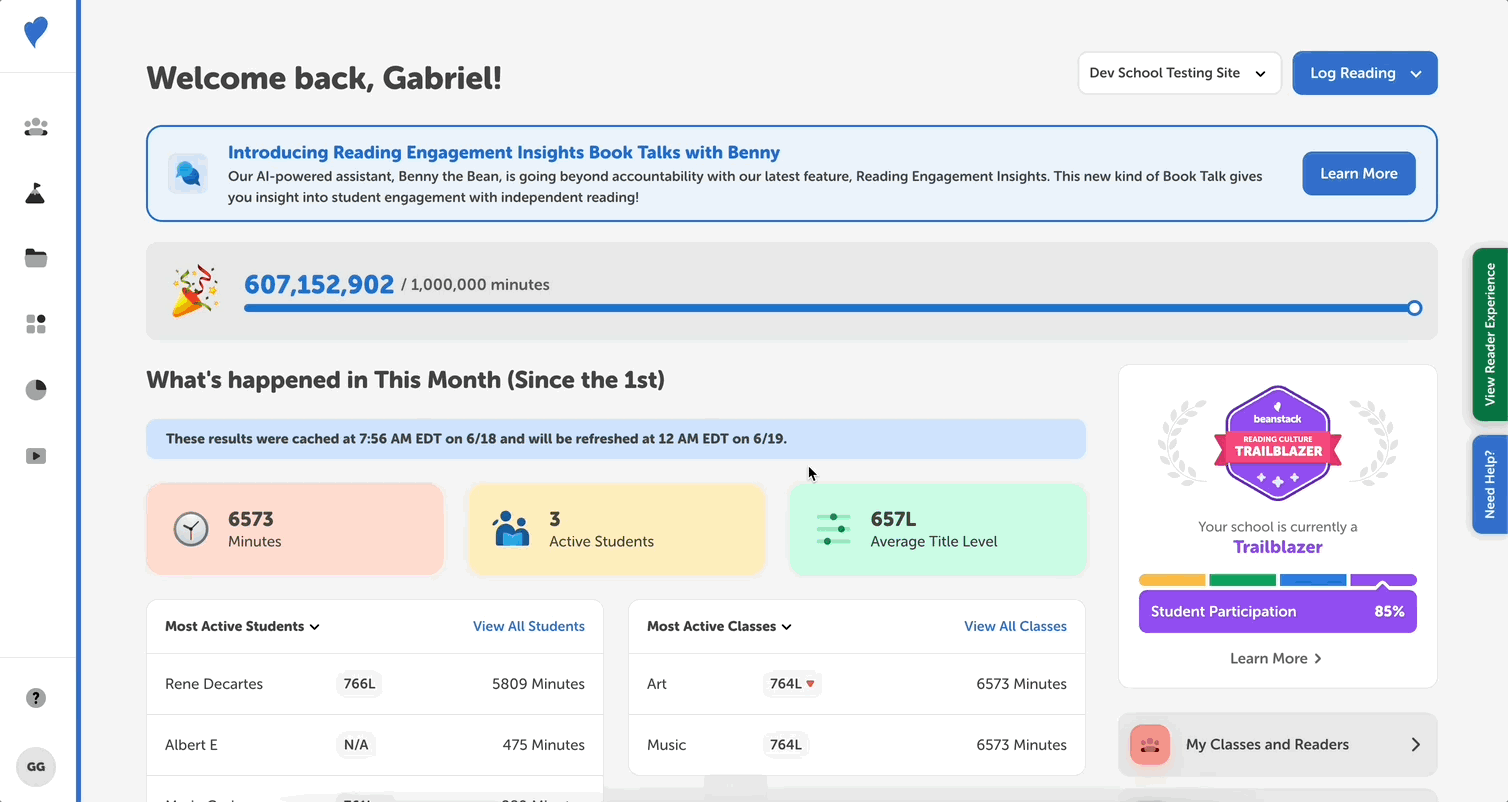Open the dashboard tiles sidebar icon
Viewport: 1508px width, 802px height.
pyautogui.click(x=36, y=324)
